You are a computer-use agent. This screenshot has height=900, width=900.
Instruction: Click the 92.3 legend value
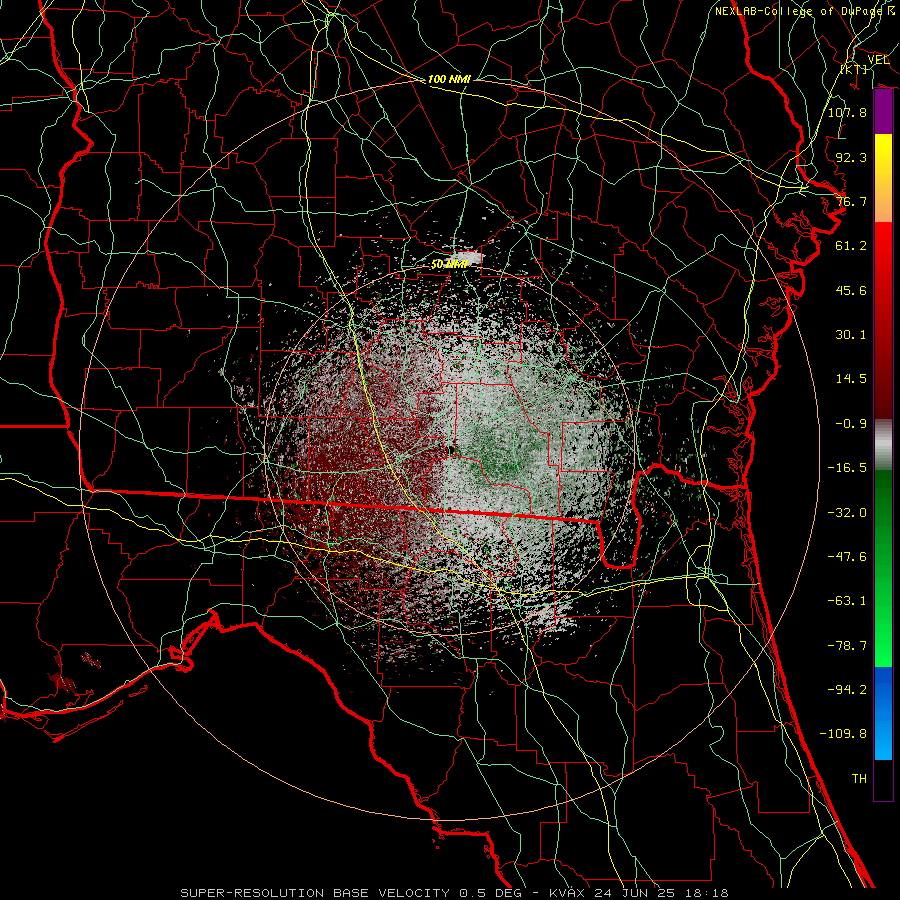click(x=851, y=157)
